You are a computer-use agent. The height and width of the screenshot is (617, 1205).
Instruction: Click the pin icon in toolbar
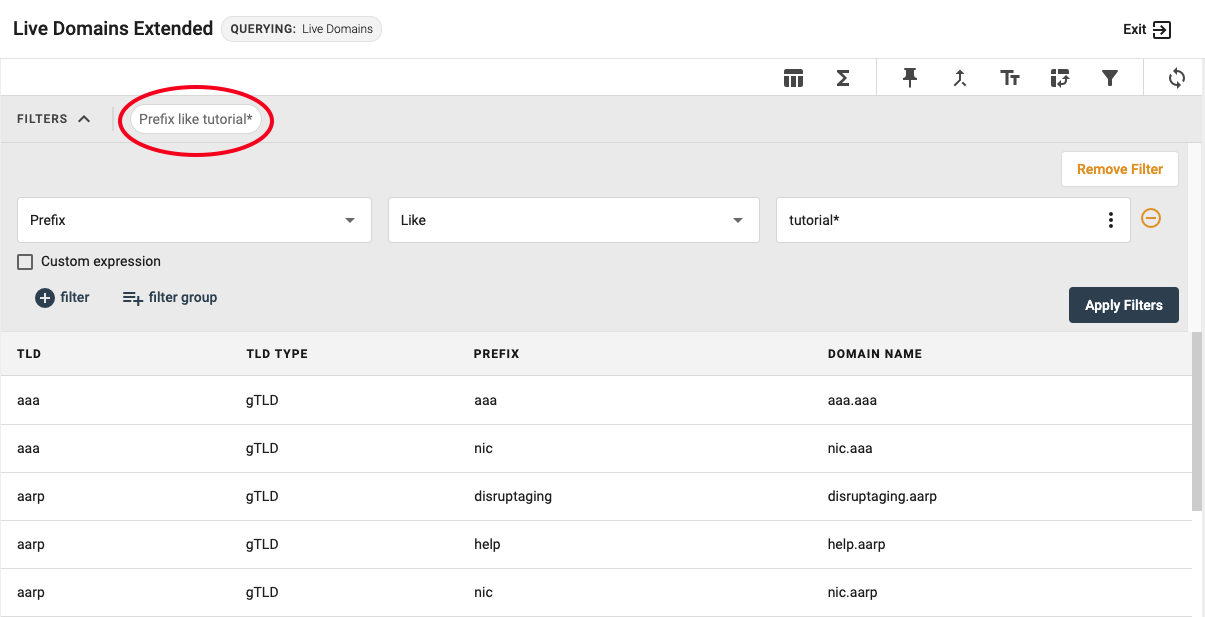click(910, 78)
